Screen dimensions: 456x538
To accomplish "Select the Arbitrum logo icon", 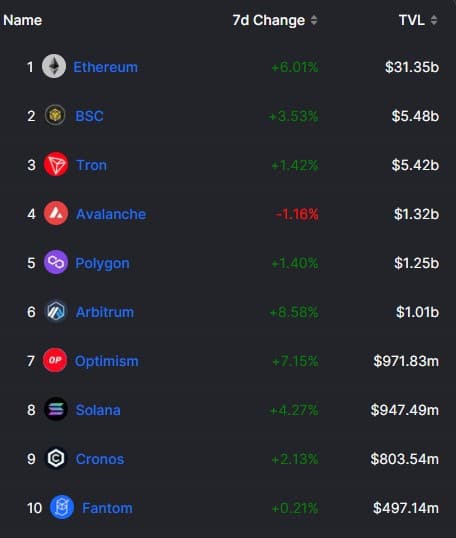I will coord(56,312).
